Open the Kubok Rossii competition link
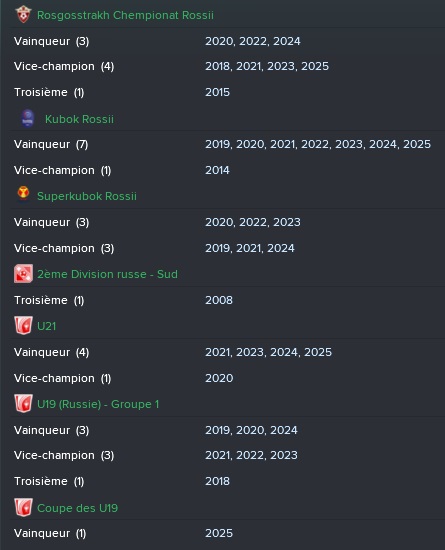The width and height of the screenshot is (445, 550). click(79, 119)
